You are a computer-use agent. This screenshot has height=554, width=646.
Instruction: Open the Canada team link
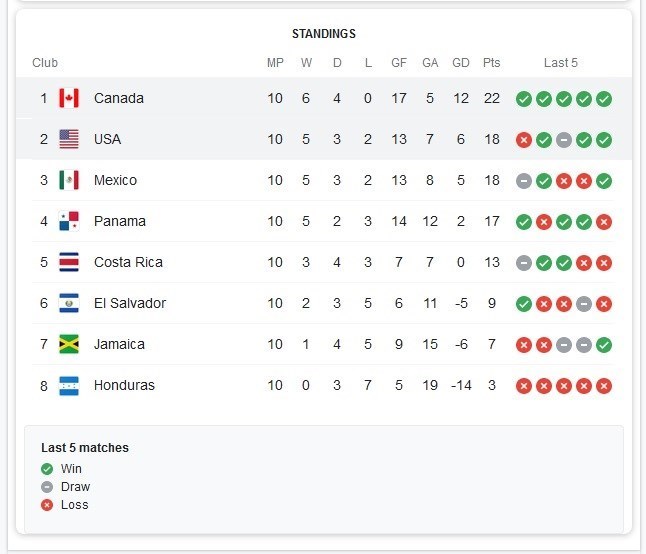(x=119, y=98)
